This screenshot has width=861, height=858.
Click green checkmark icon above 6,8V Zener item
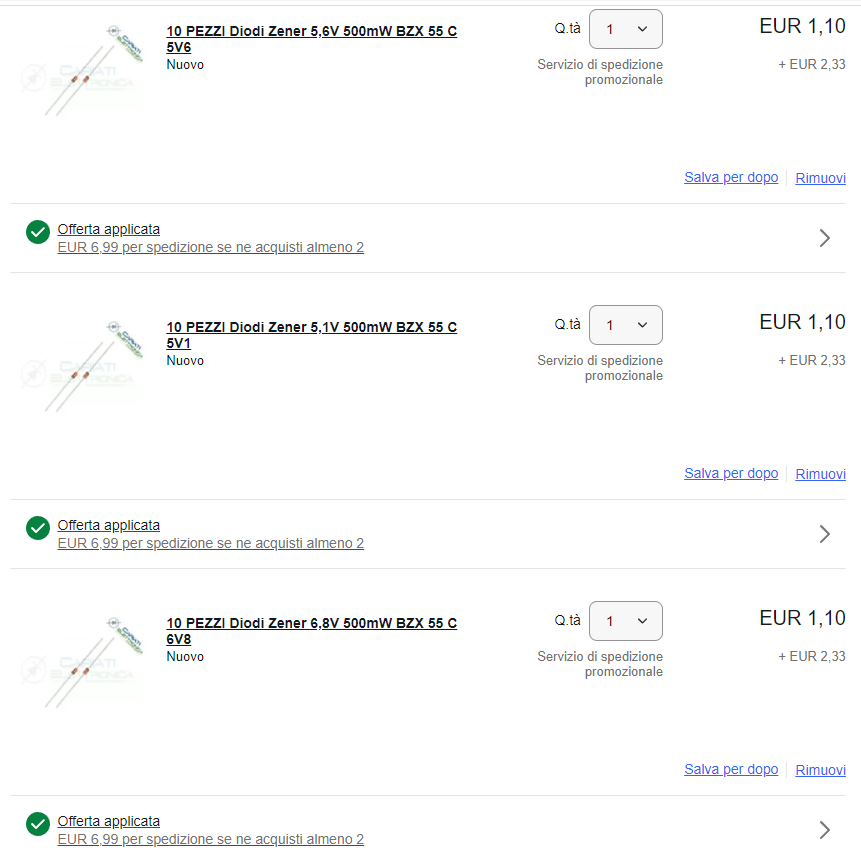tap(38, 528)
